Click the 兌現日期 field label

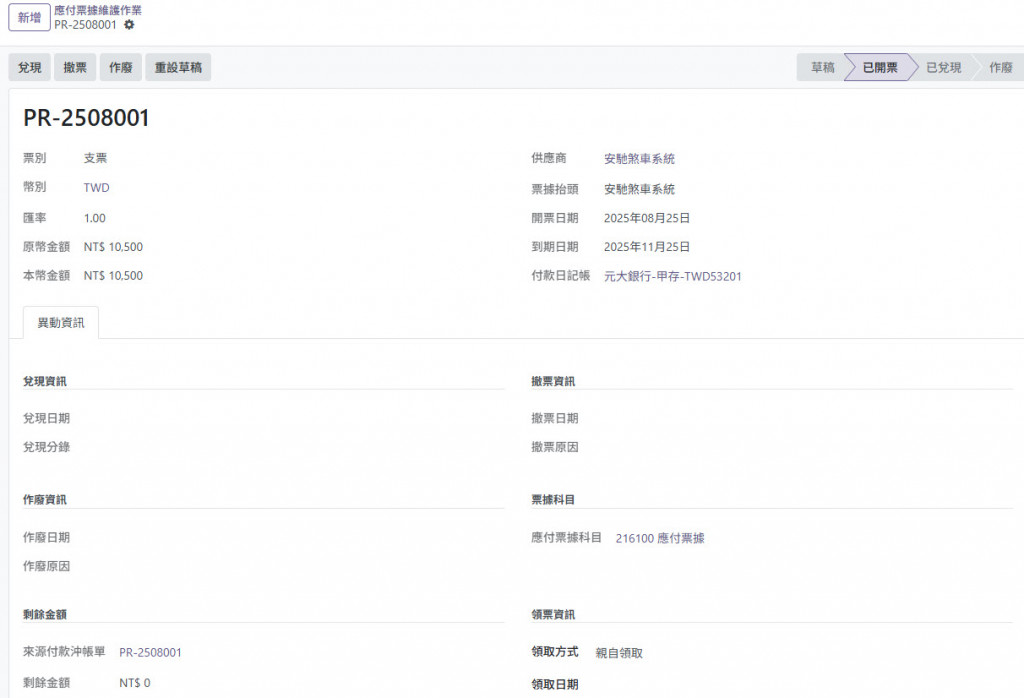click(x=46, y=418)
